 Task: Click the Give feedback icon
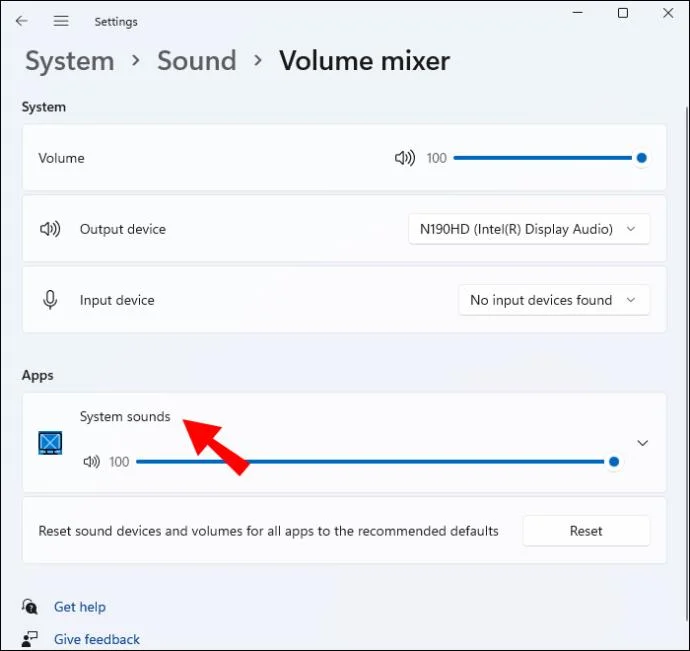coord(29,639)
